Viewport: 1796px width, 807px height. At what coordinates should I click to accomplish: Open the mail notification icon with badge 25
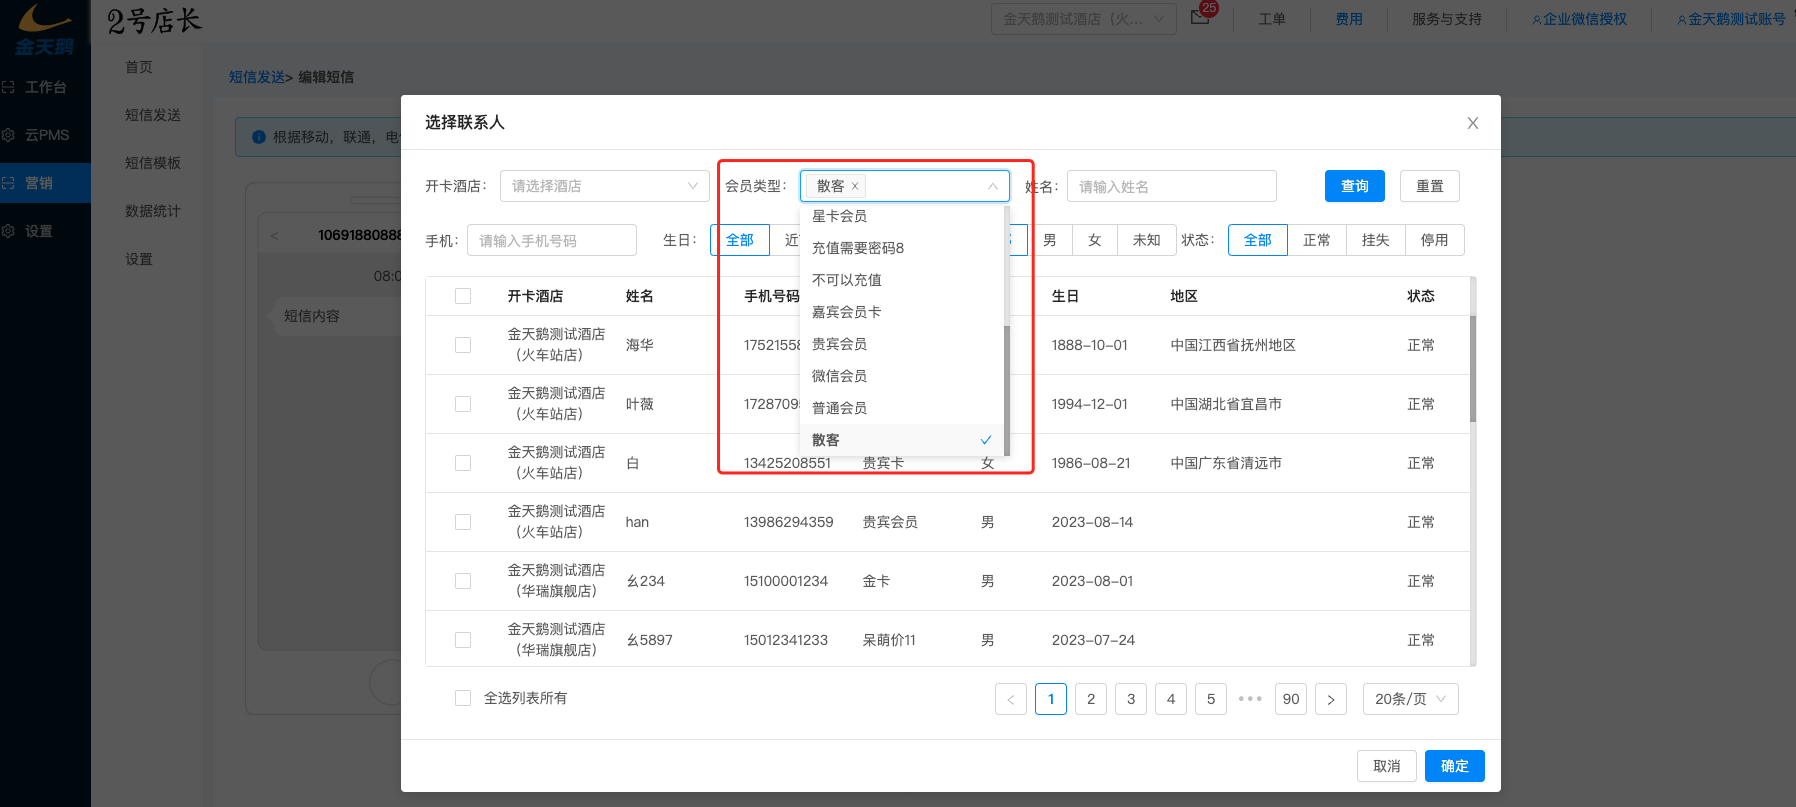[1201, 16]
